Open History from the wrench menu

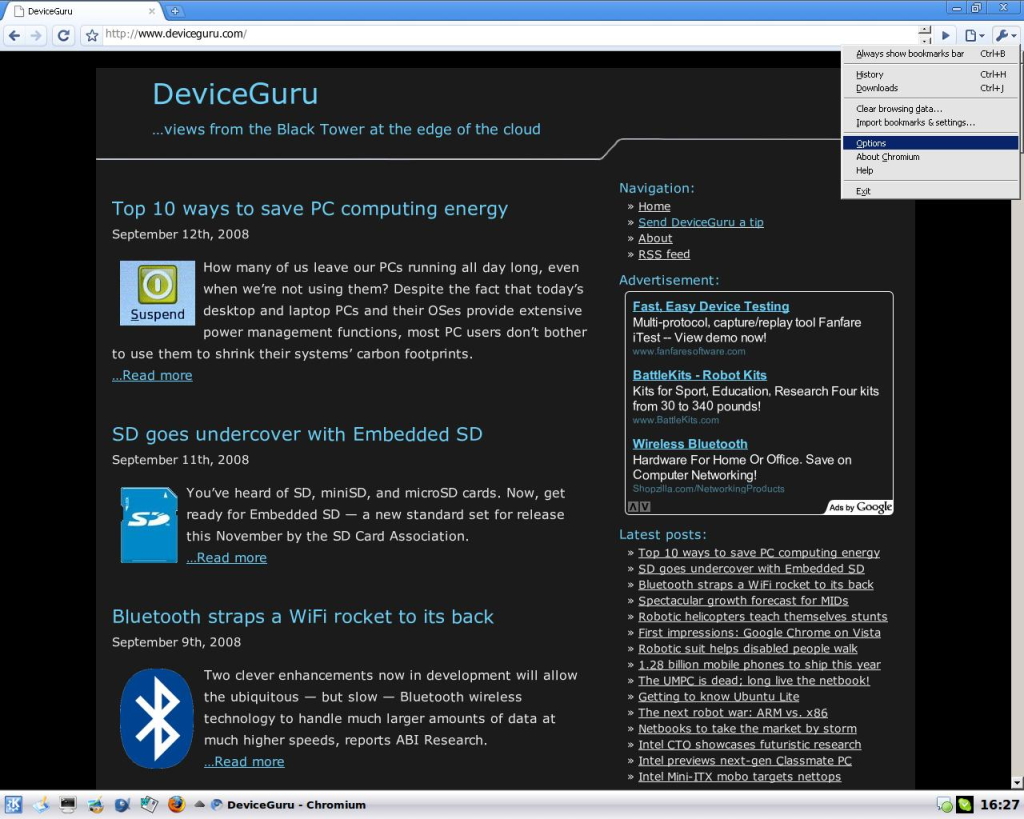931,74
